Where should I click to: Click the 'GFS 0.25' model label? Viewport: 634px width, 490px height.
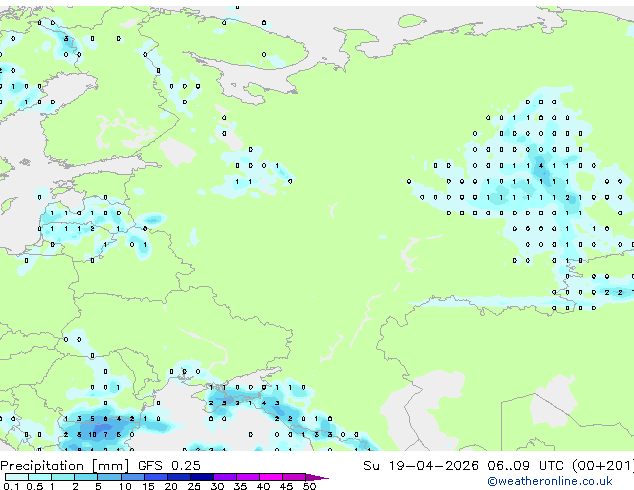169,466
